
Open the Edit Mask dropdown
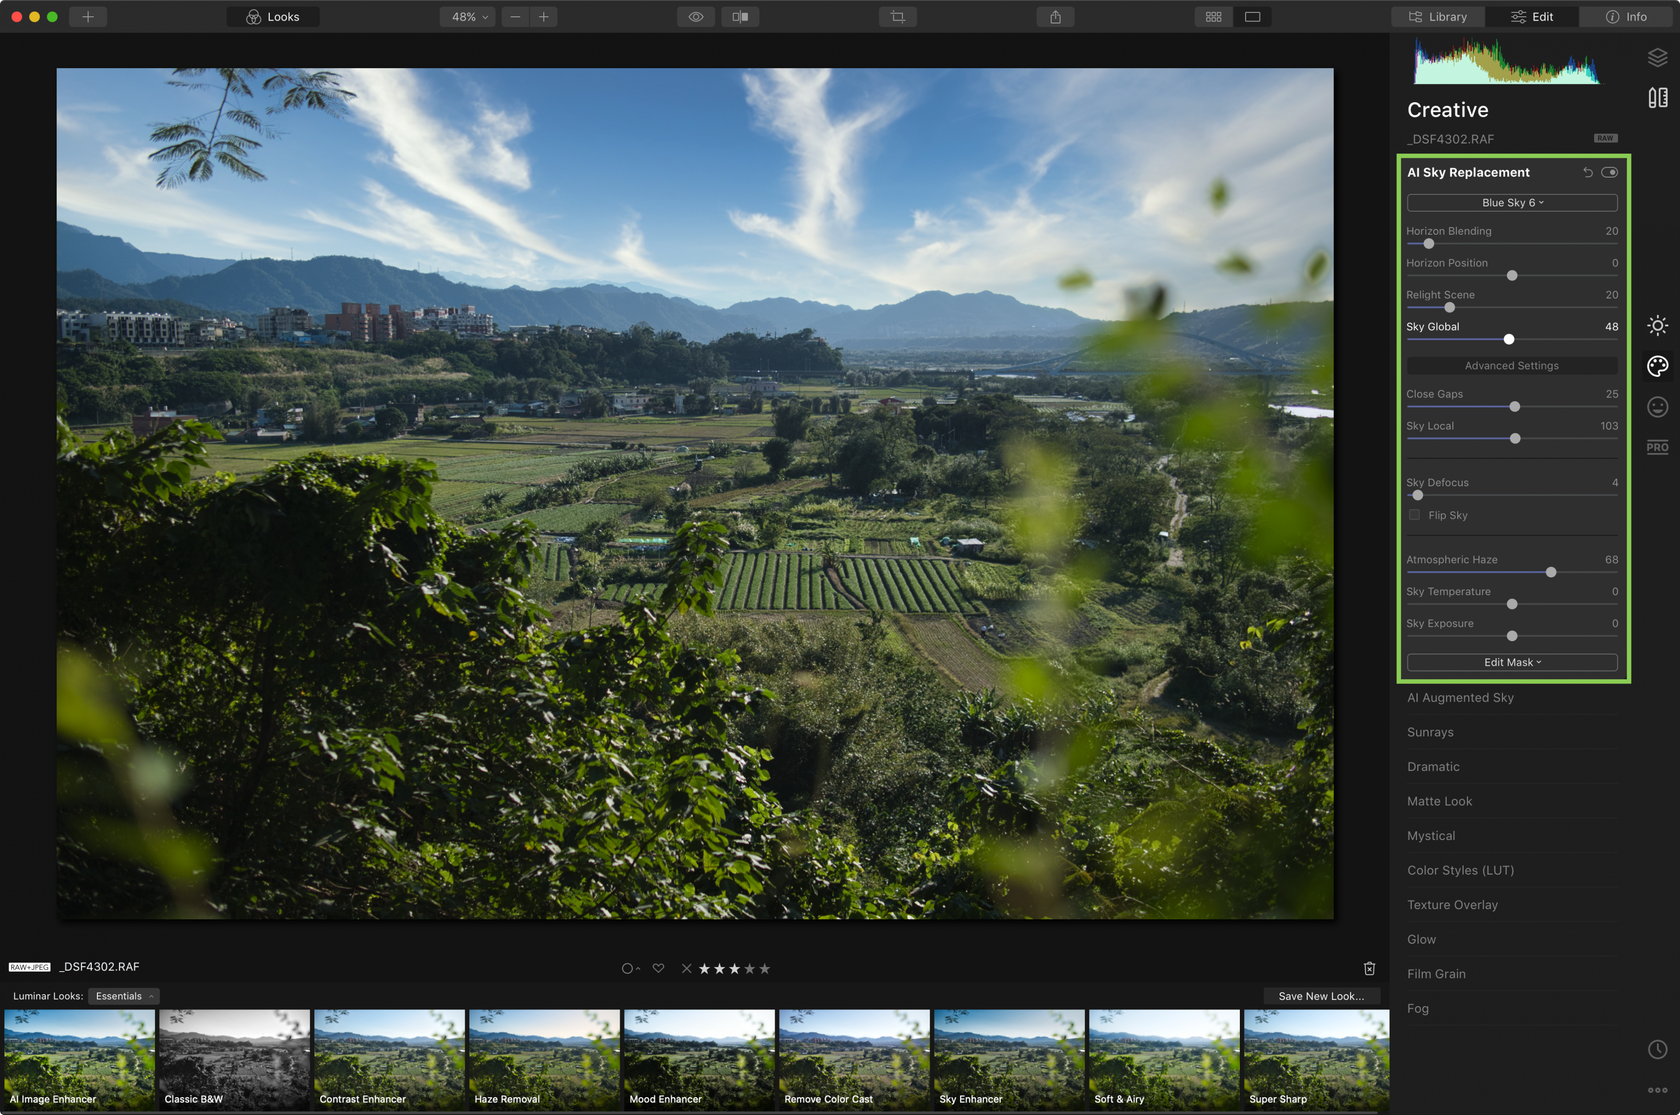coord(1512,662)
